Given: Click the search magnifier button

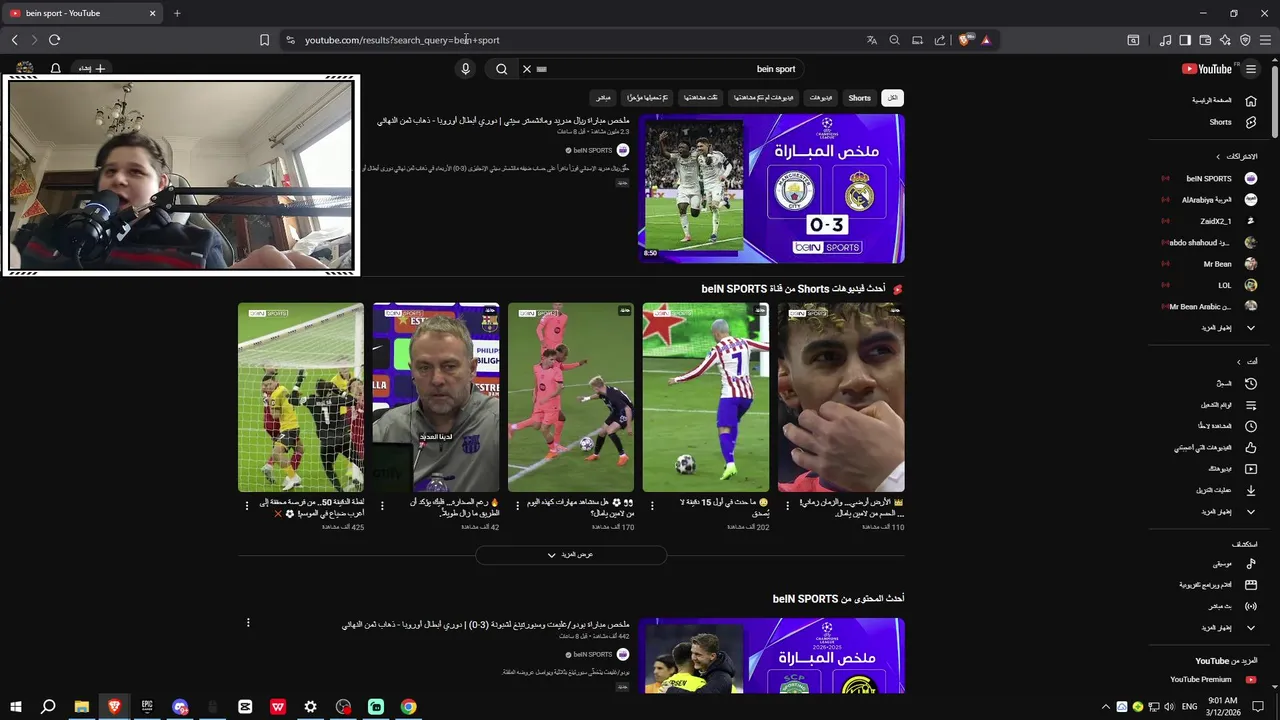Looking at the screenshot, I should pyautogui.click(x=502, y=69).
